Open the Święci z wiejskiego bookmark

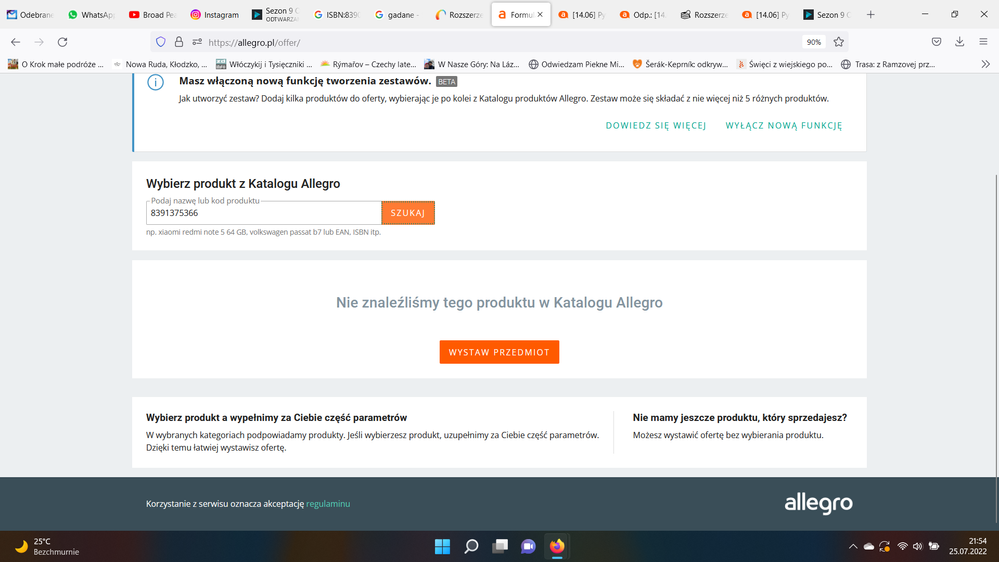784,64
